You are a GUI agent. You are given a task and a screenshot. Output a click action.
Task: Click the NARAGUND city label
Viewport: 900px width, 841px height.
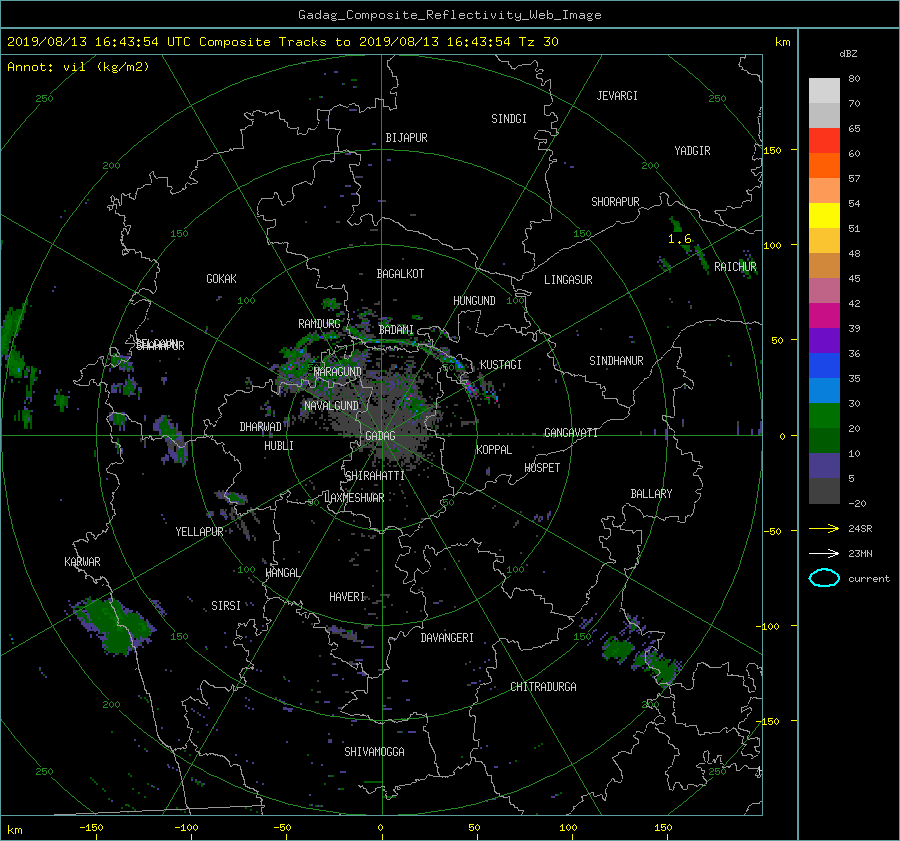pyautogui.click(x=338, y=372)
